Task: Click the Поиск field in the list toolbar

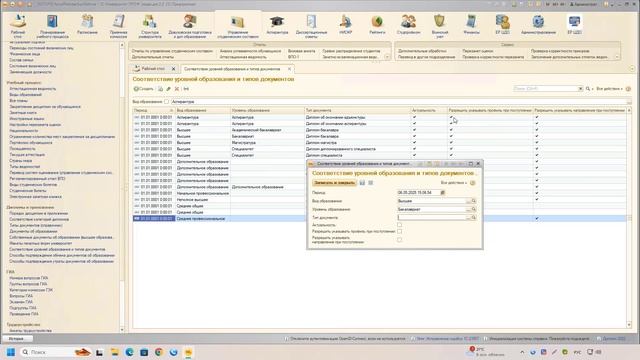Action: pyautogui.click(x=545, y=89)
